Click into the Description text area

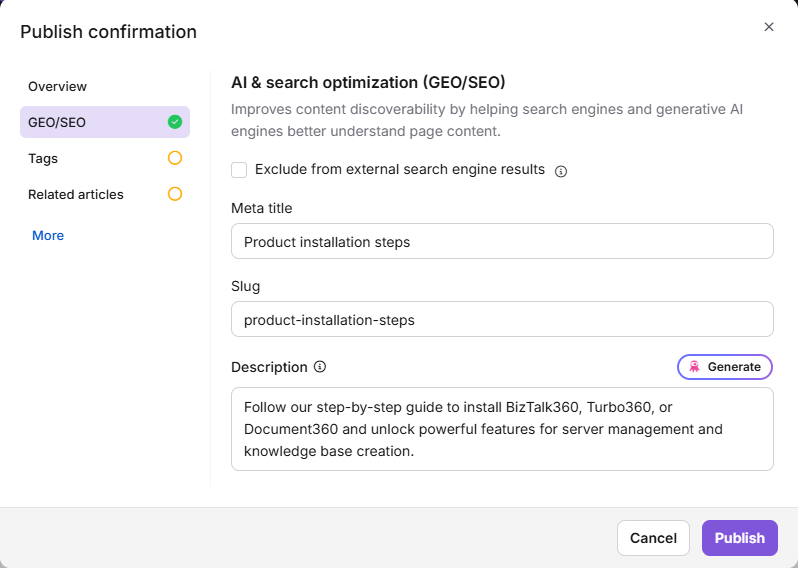pos(502,429)
